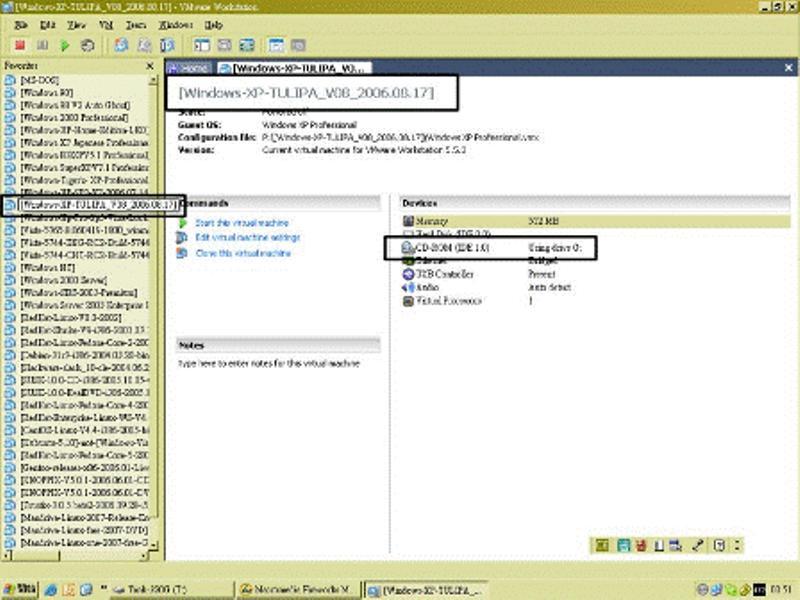Screen dimensions: 800x600
Task: Click the Memory chip icon
Action: (x=408, y=221)
